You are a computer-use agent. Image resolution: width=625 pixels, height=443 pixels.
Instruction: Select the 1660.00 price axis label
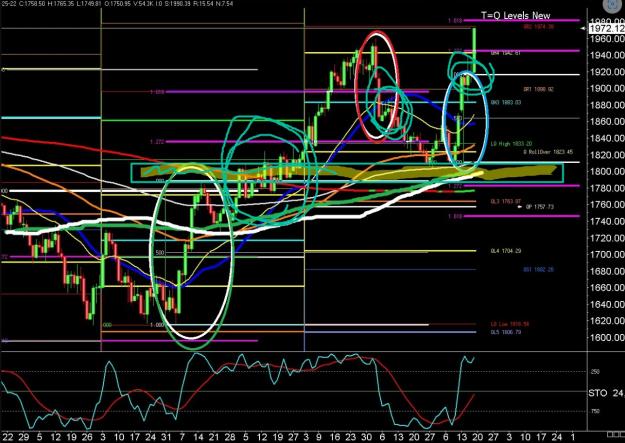pos(607,287)
